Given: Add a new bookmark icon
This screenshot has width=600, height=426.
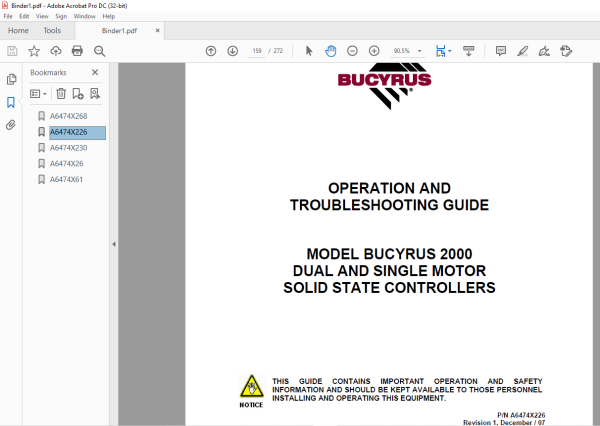Looking at the screenshot, I should tap(78, 93).
